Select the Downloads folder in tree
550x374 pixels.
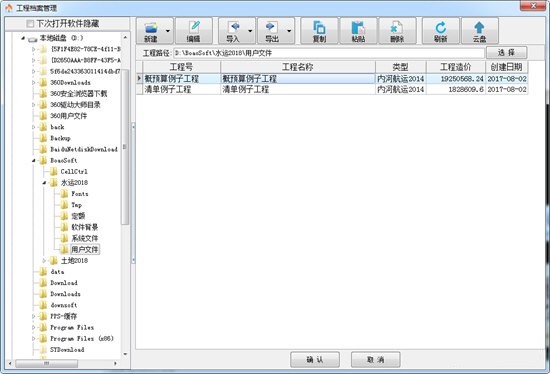click(x=65, y=294)
